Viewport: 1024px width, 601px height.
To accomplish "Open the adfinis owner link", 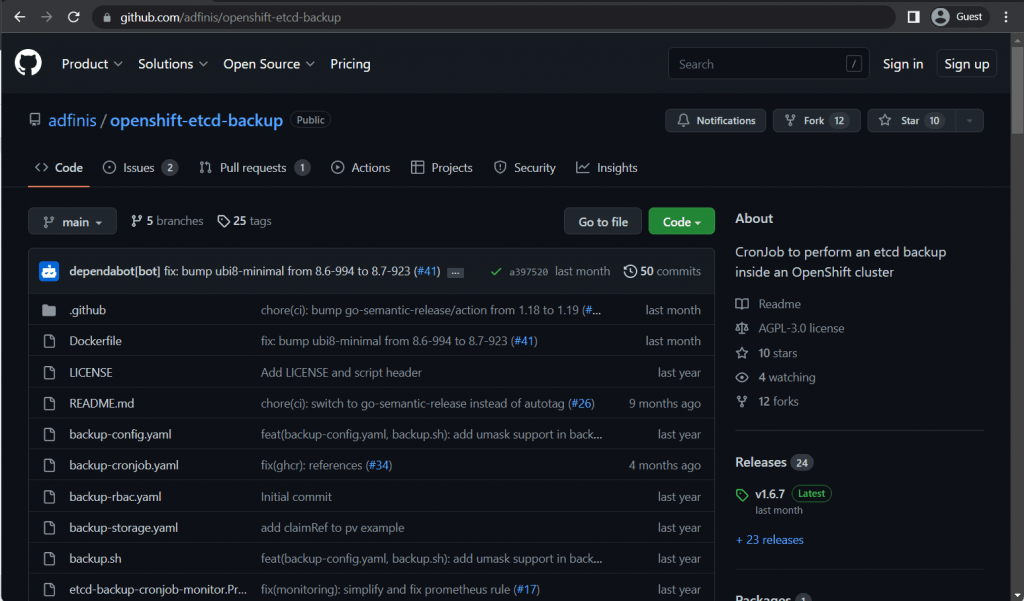I will click(x=72, y=120).
